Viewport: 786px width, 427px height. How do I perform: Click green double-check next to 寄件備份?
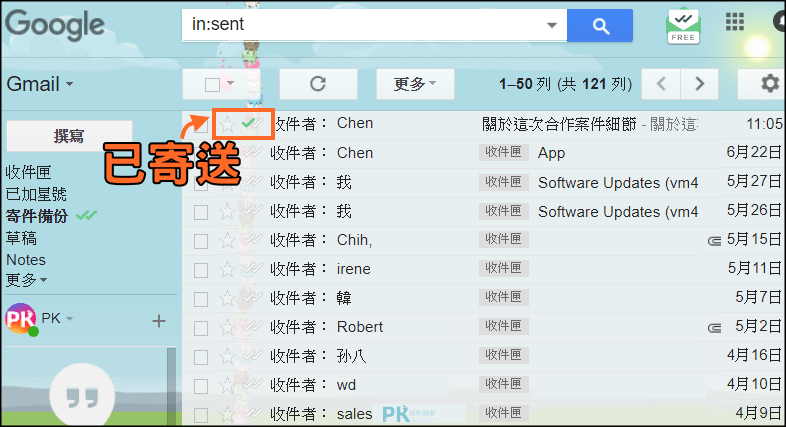[86, 216]
